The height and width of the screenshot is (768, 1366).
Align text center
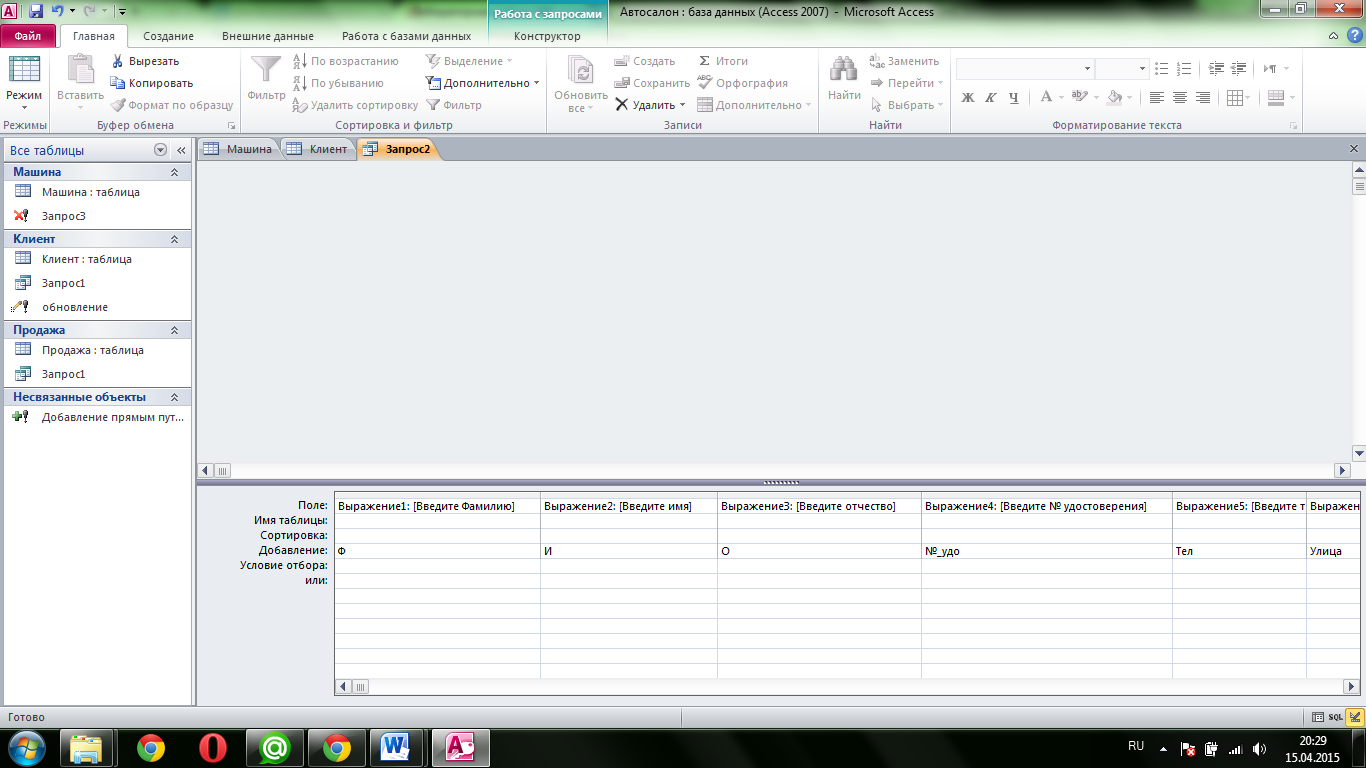(1180, 97)
